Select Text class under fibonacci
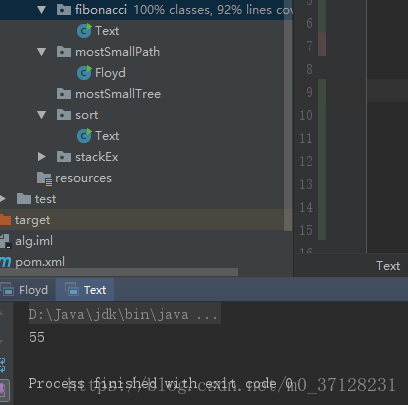Image resolution: width=408 pixels, height=405 pixels. pos(107,31)
